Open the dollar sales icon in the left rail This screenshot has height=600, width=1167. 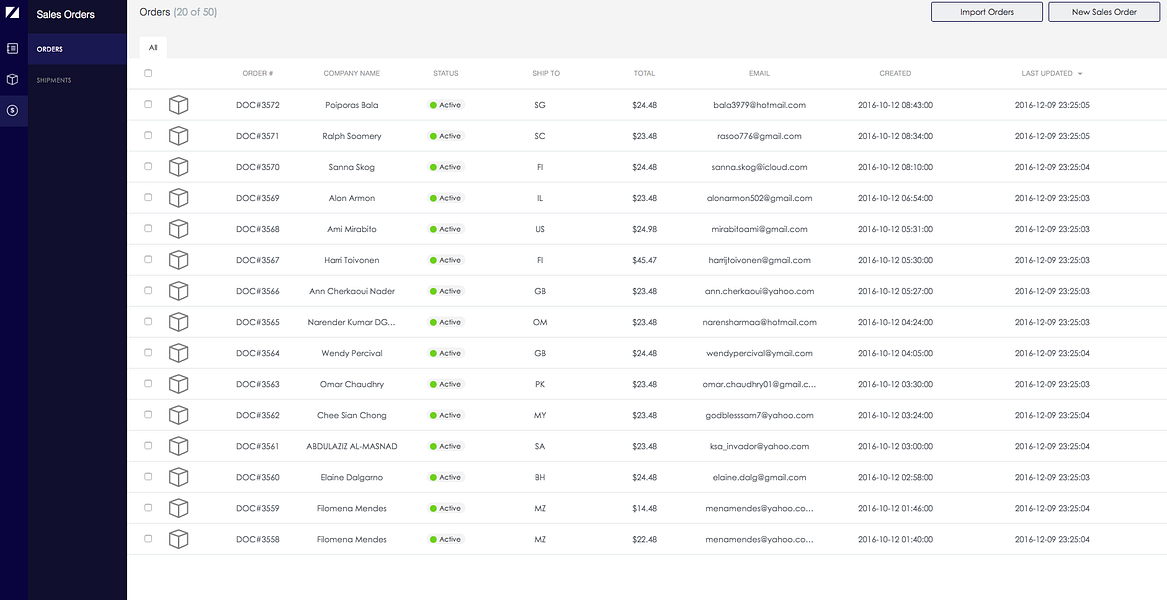click(x=12, y=110)
